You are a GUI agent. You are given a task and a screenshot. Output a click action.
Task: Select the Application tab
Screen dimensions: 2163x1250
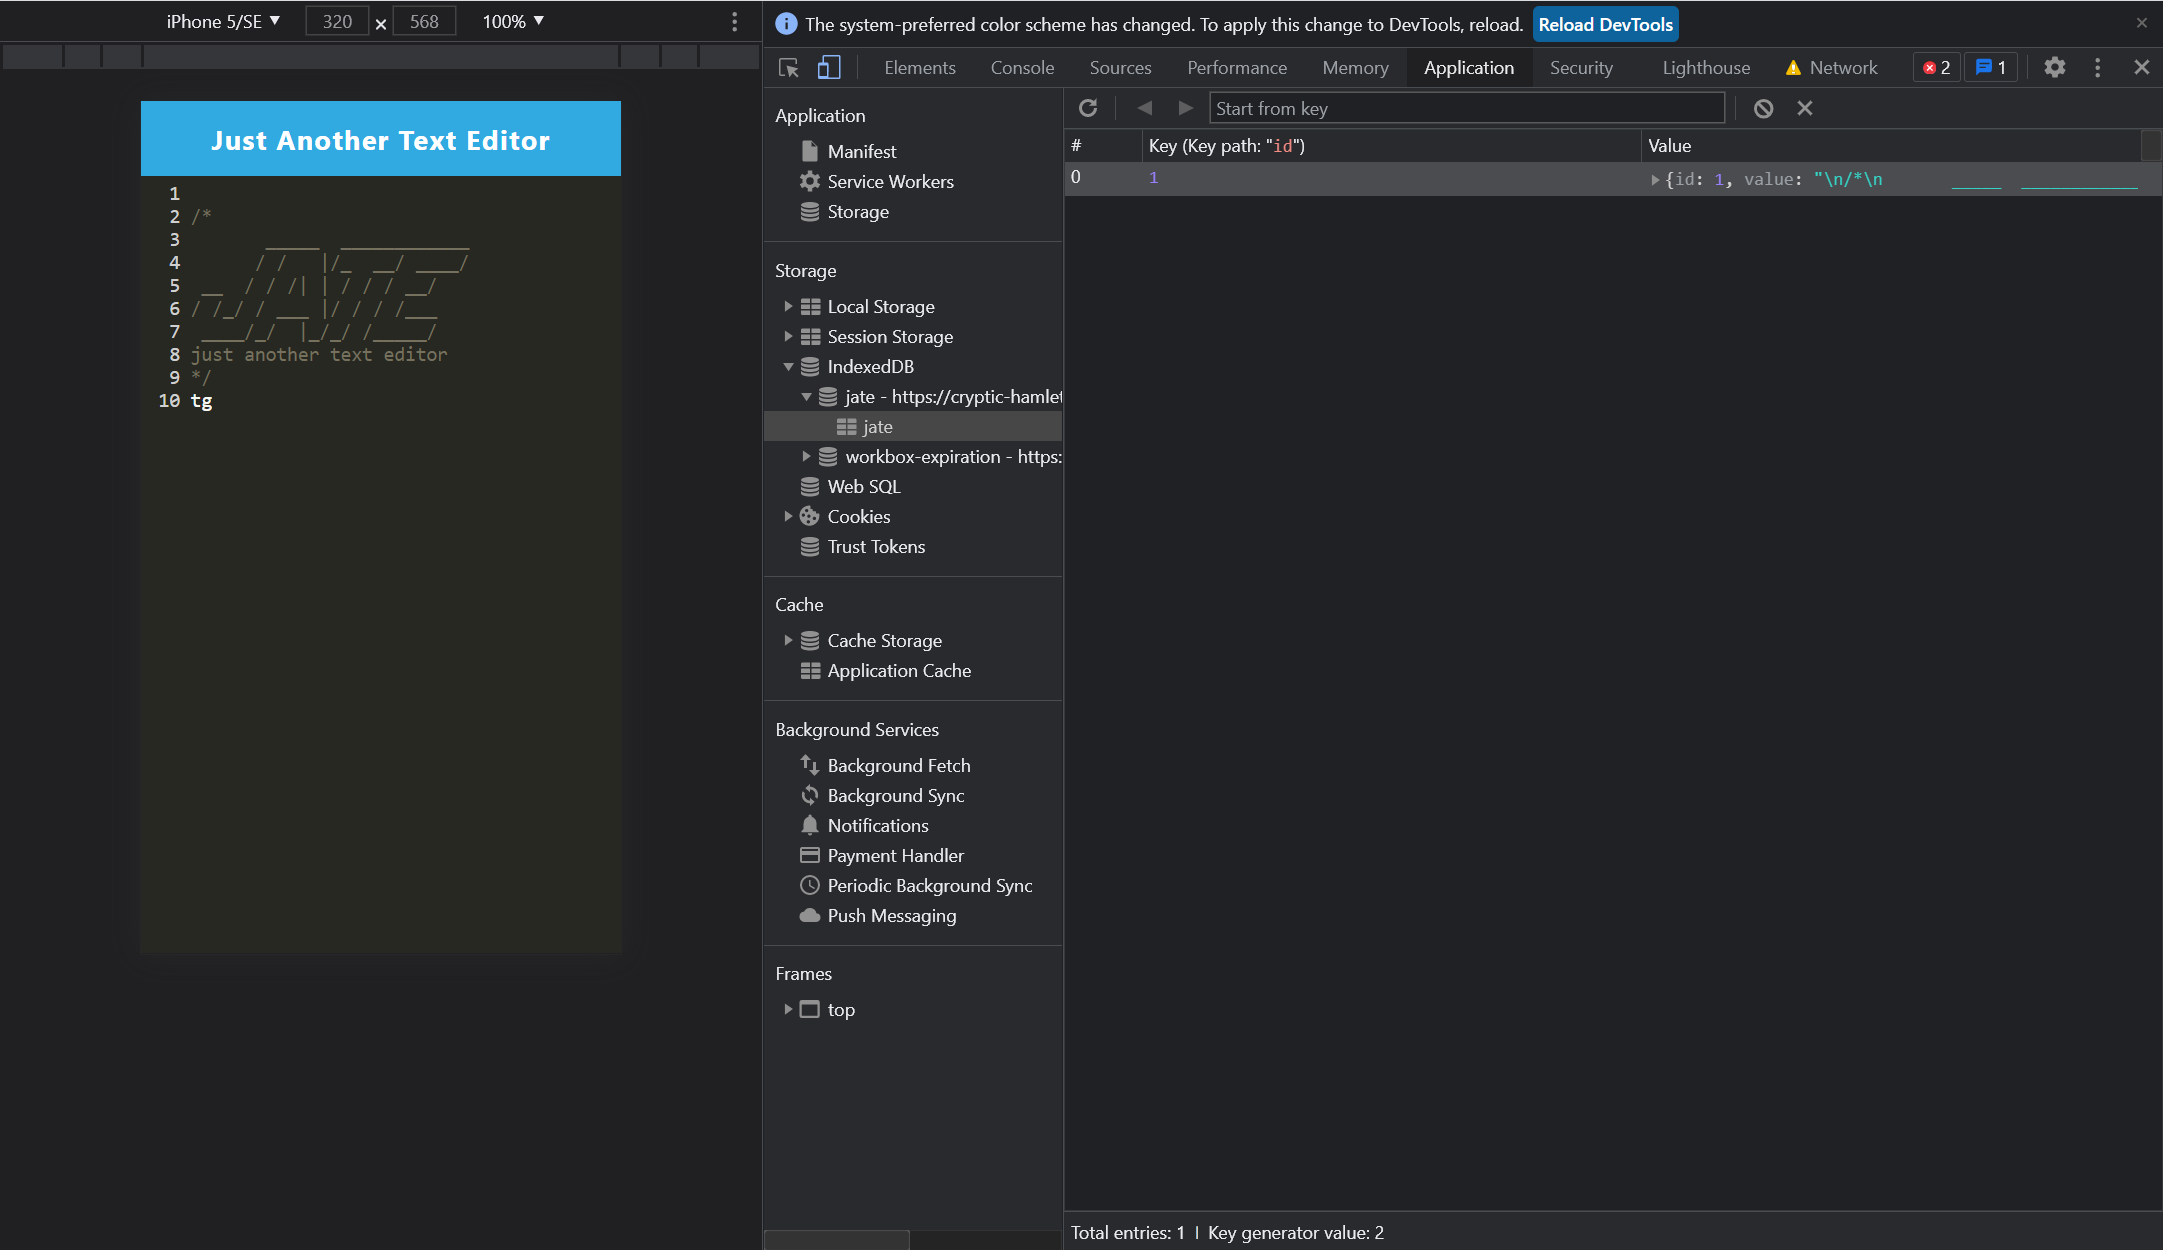1470,65
